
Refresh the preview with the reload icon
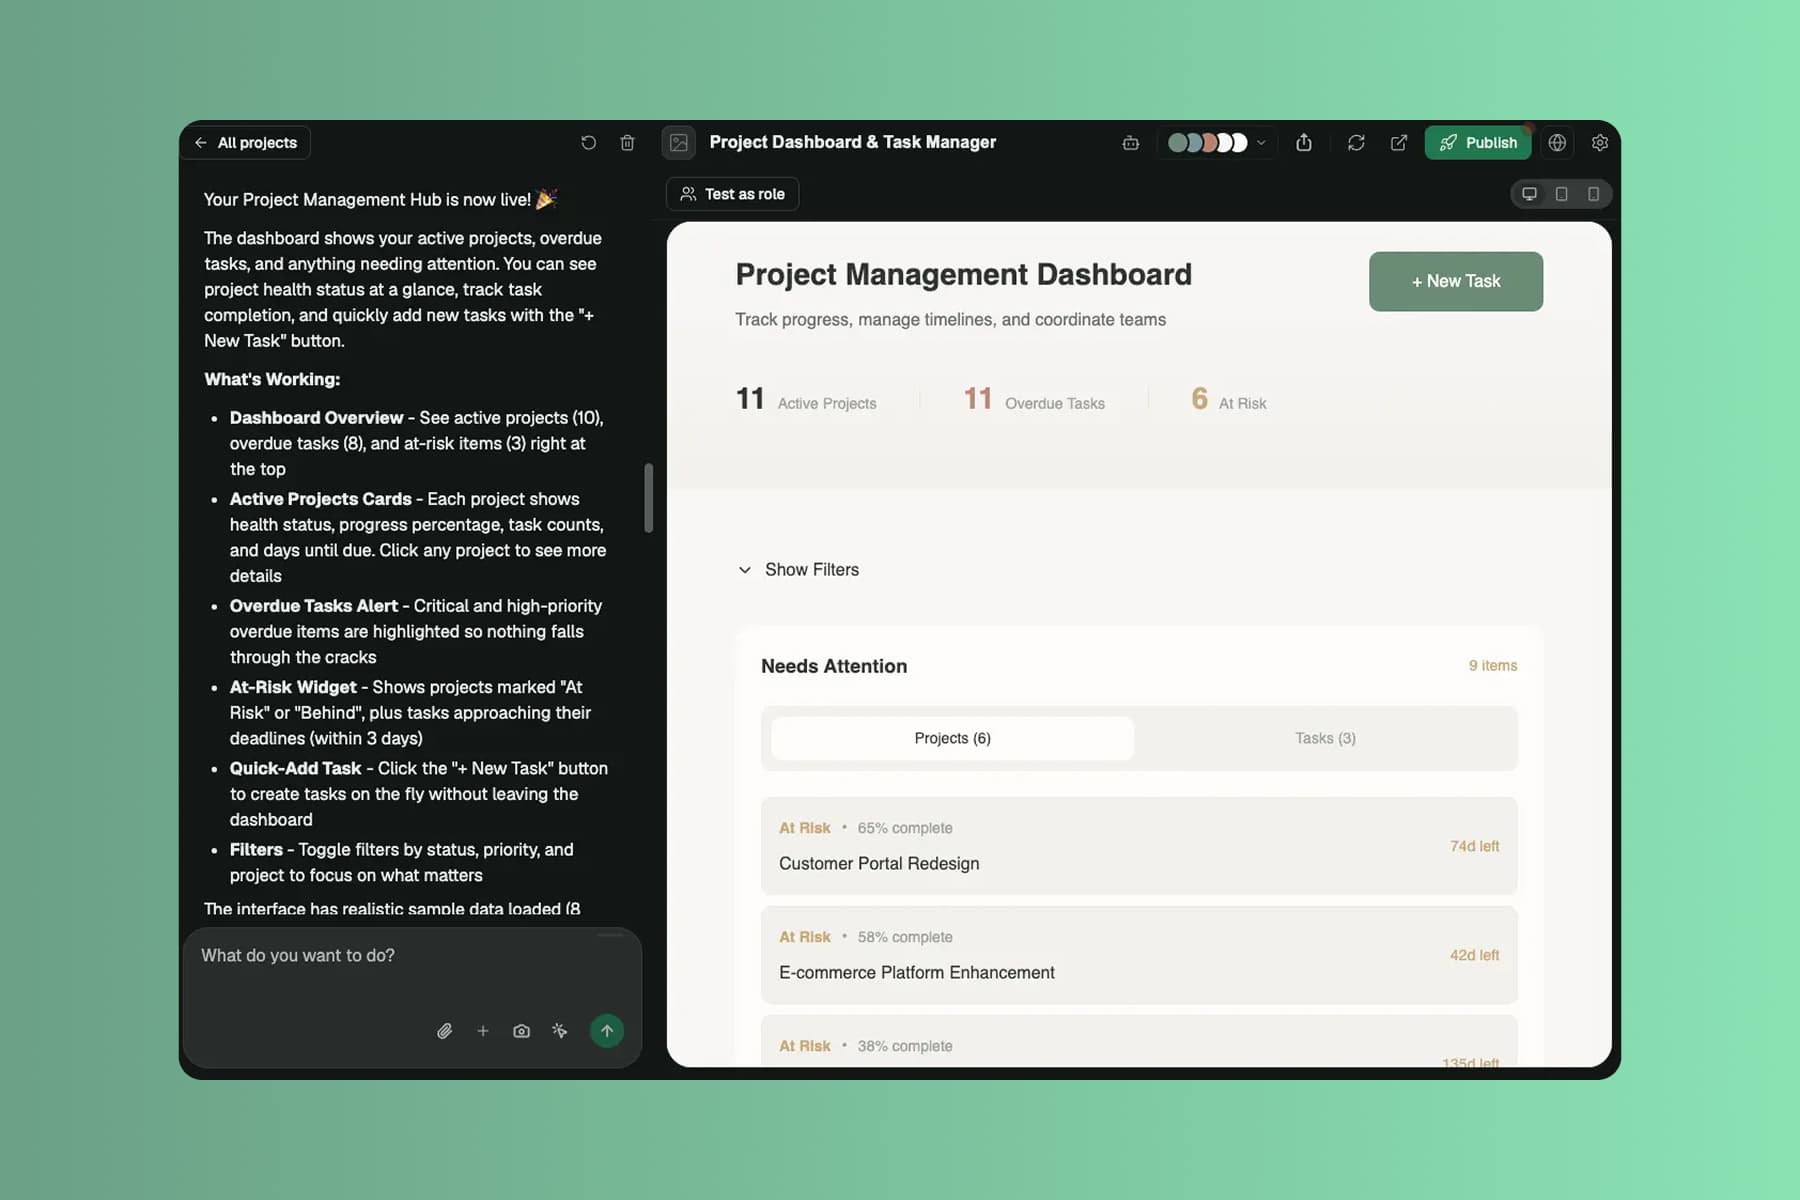coord(1356,143)
